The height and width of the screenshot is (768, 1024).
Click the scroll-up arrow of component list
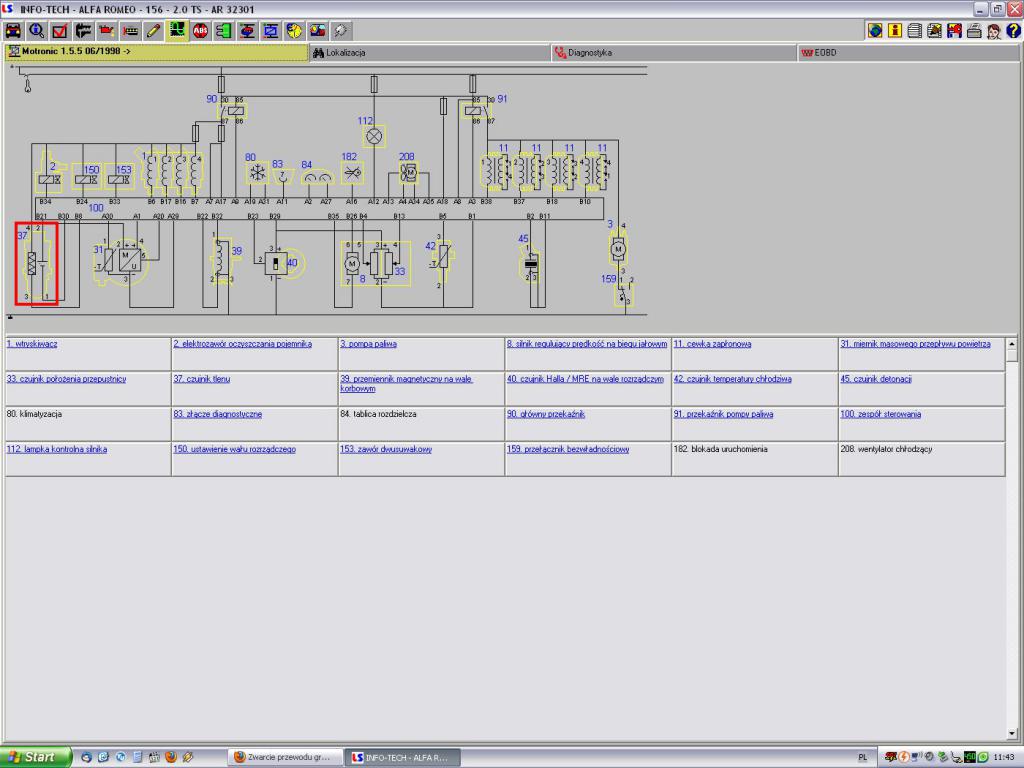point(1011,343)
